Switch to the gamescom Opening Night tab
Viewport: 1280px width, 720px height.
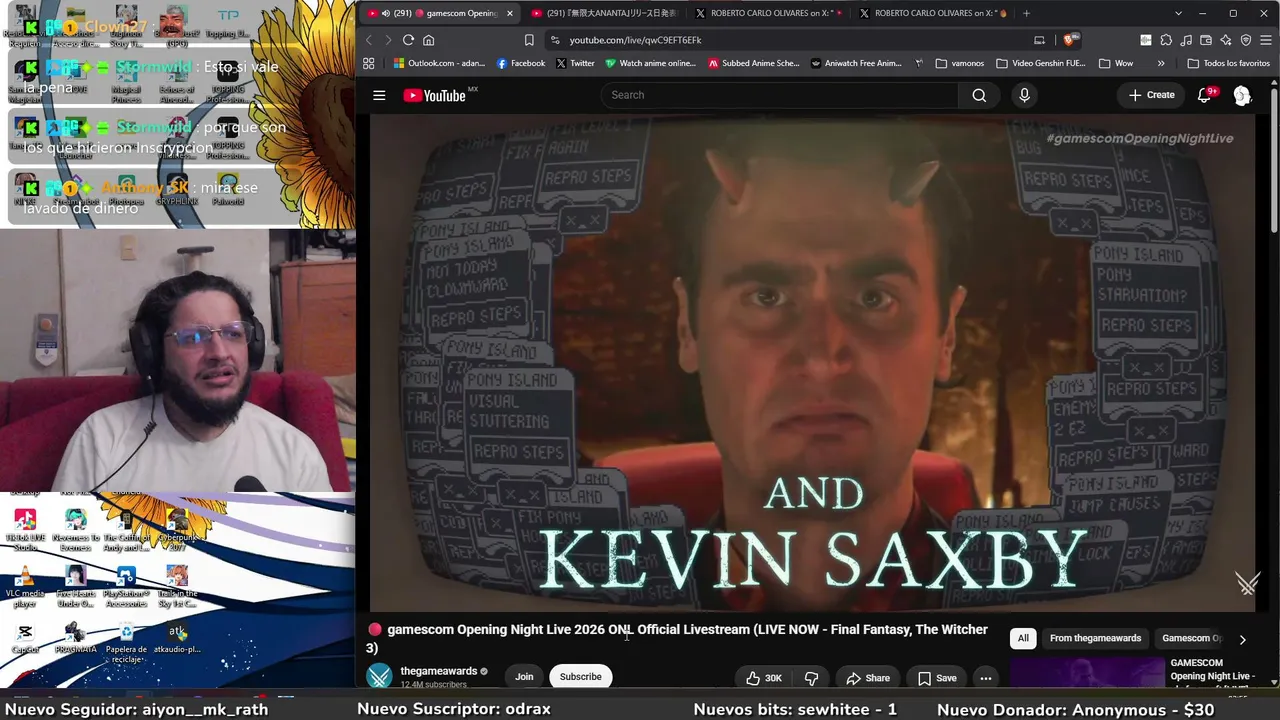click(x=440, y=13)
